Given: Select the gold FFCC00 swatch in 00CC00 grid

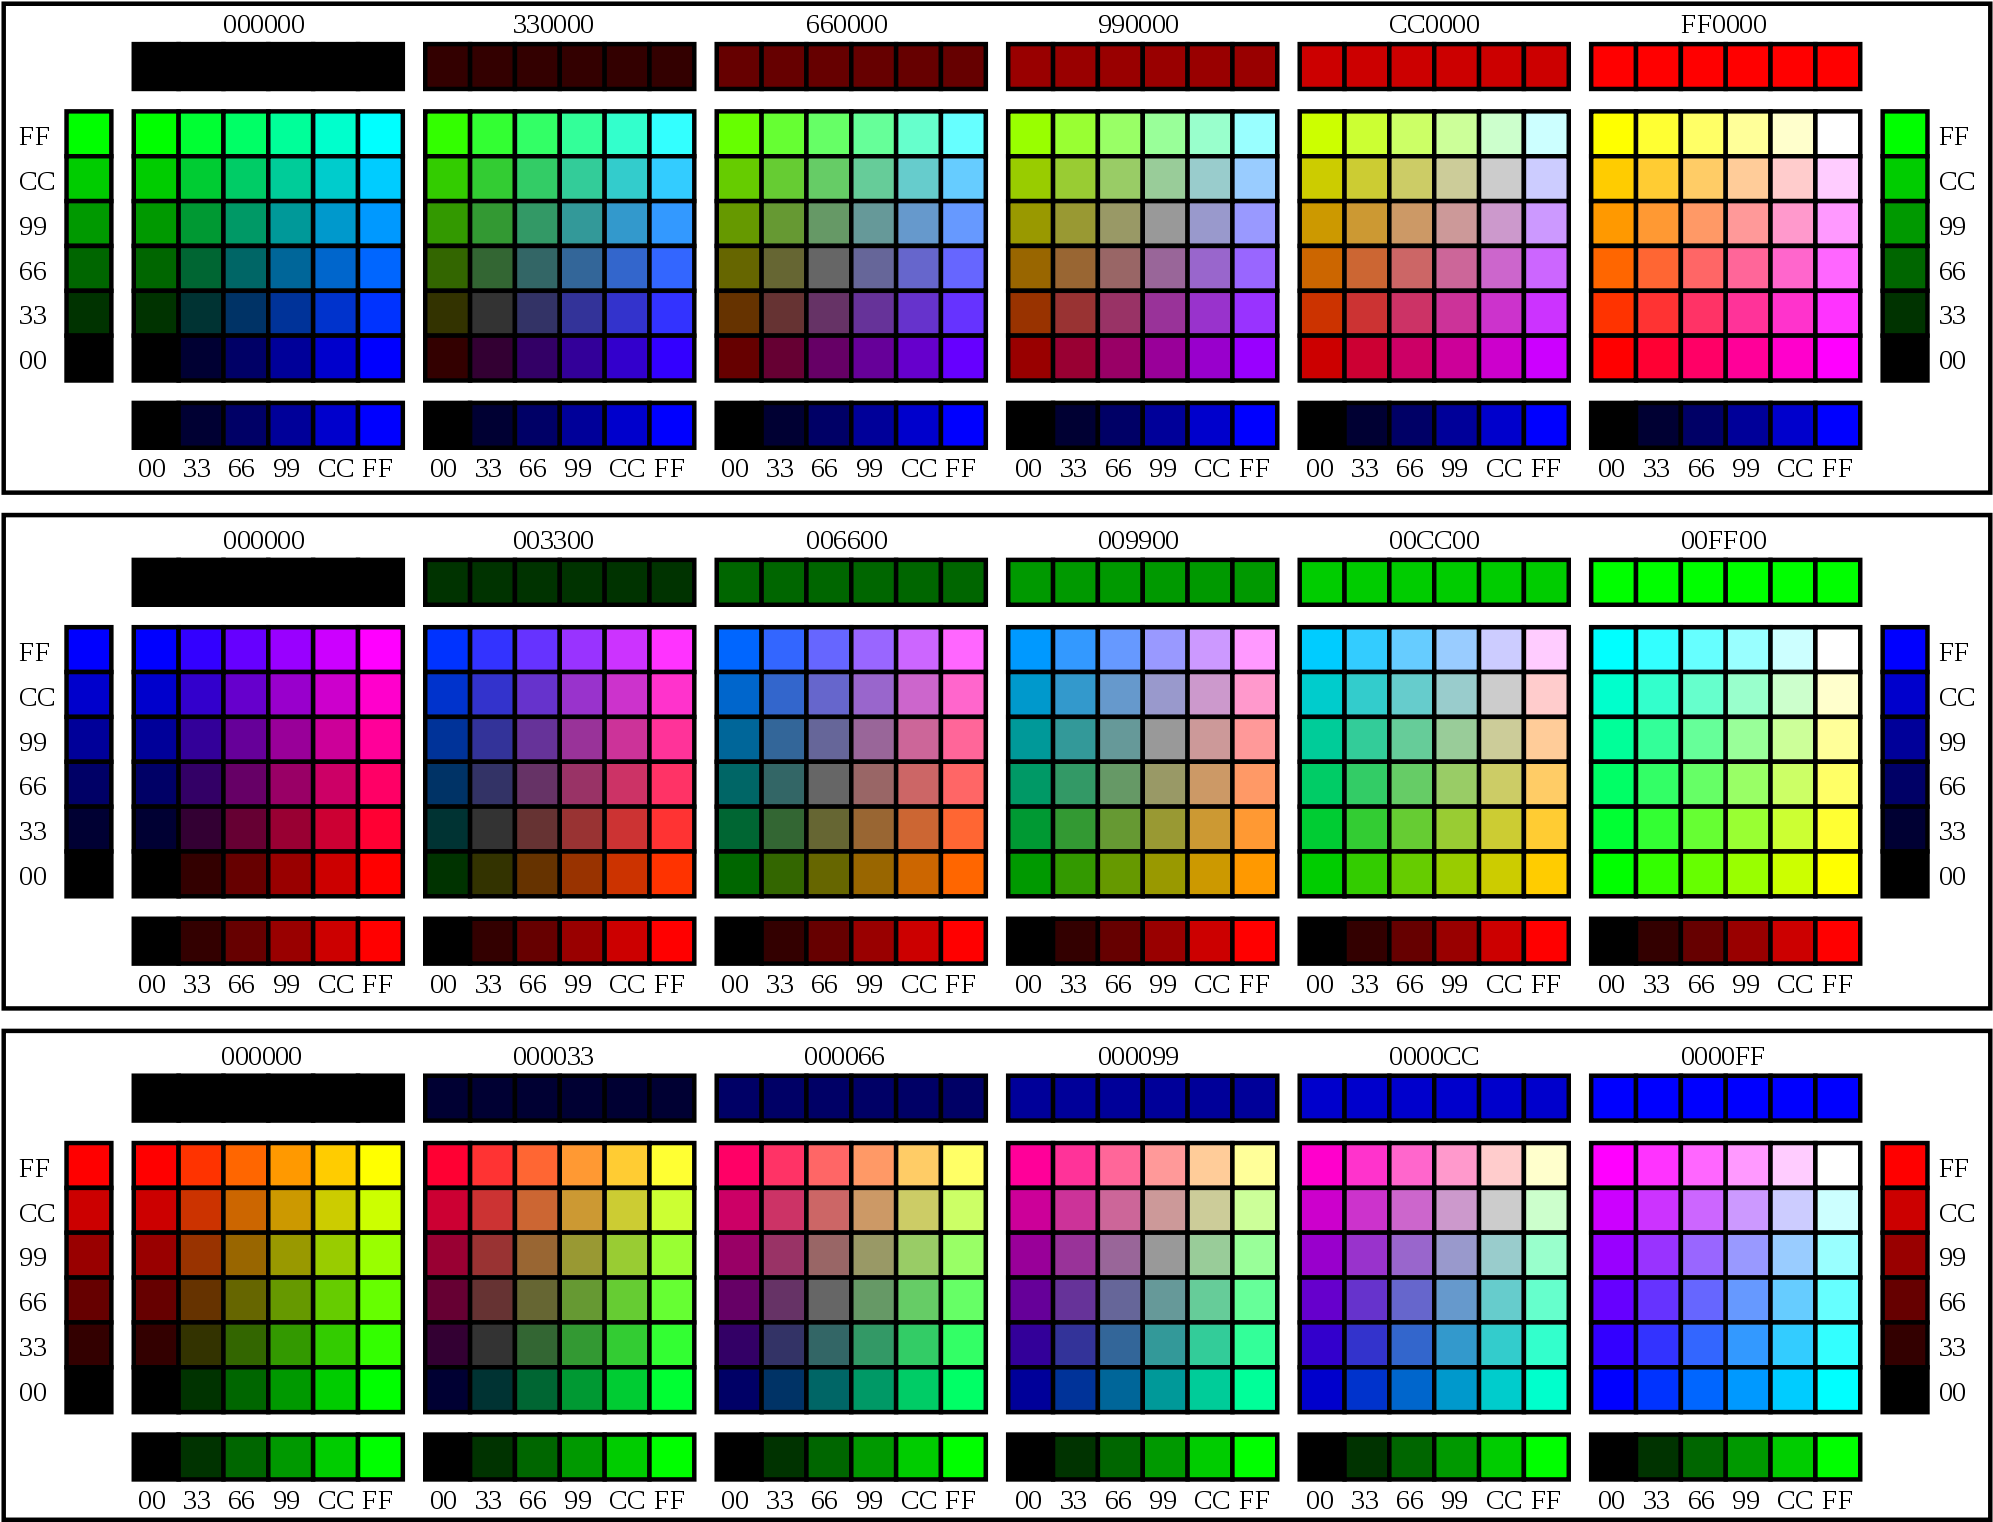Looking at the screenshot, I should click(1546, 874).
